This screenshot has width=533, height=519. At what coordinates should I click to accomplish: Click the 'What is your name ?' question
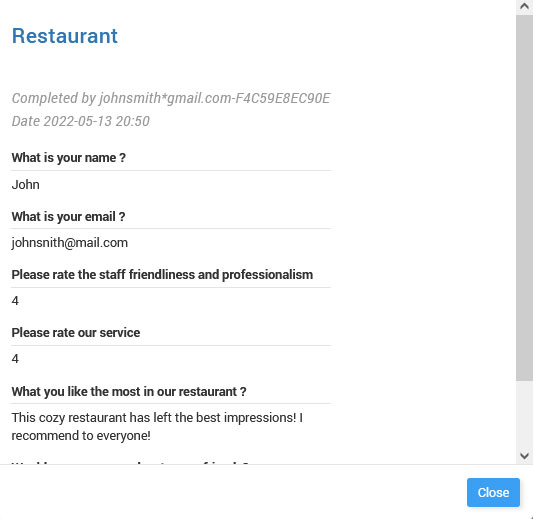coord(69,158)
